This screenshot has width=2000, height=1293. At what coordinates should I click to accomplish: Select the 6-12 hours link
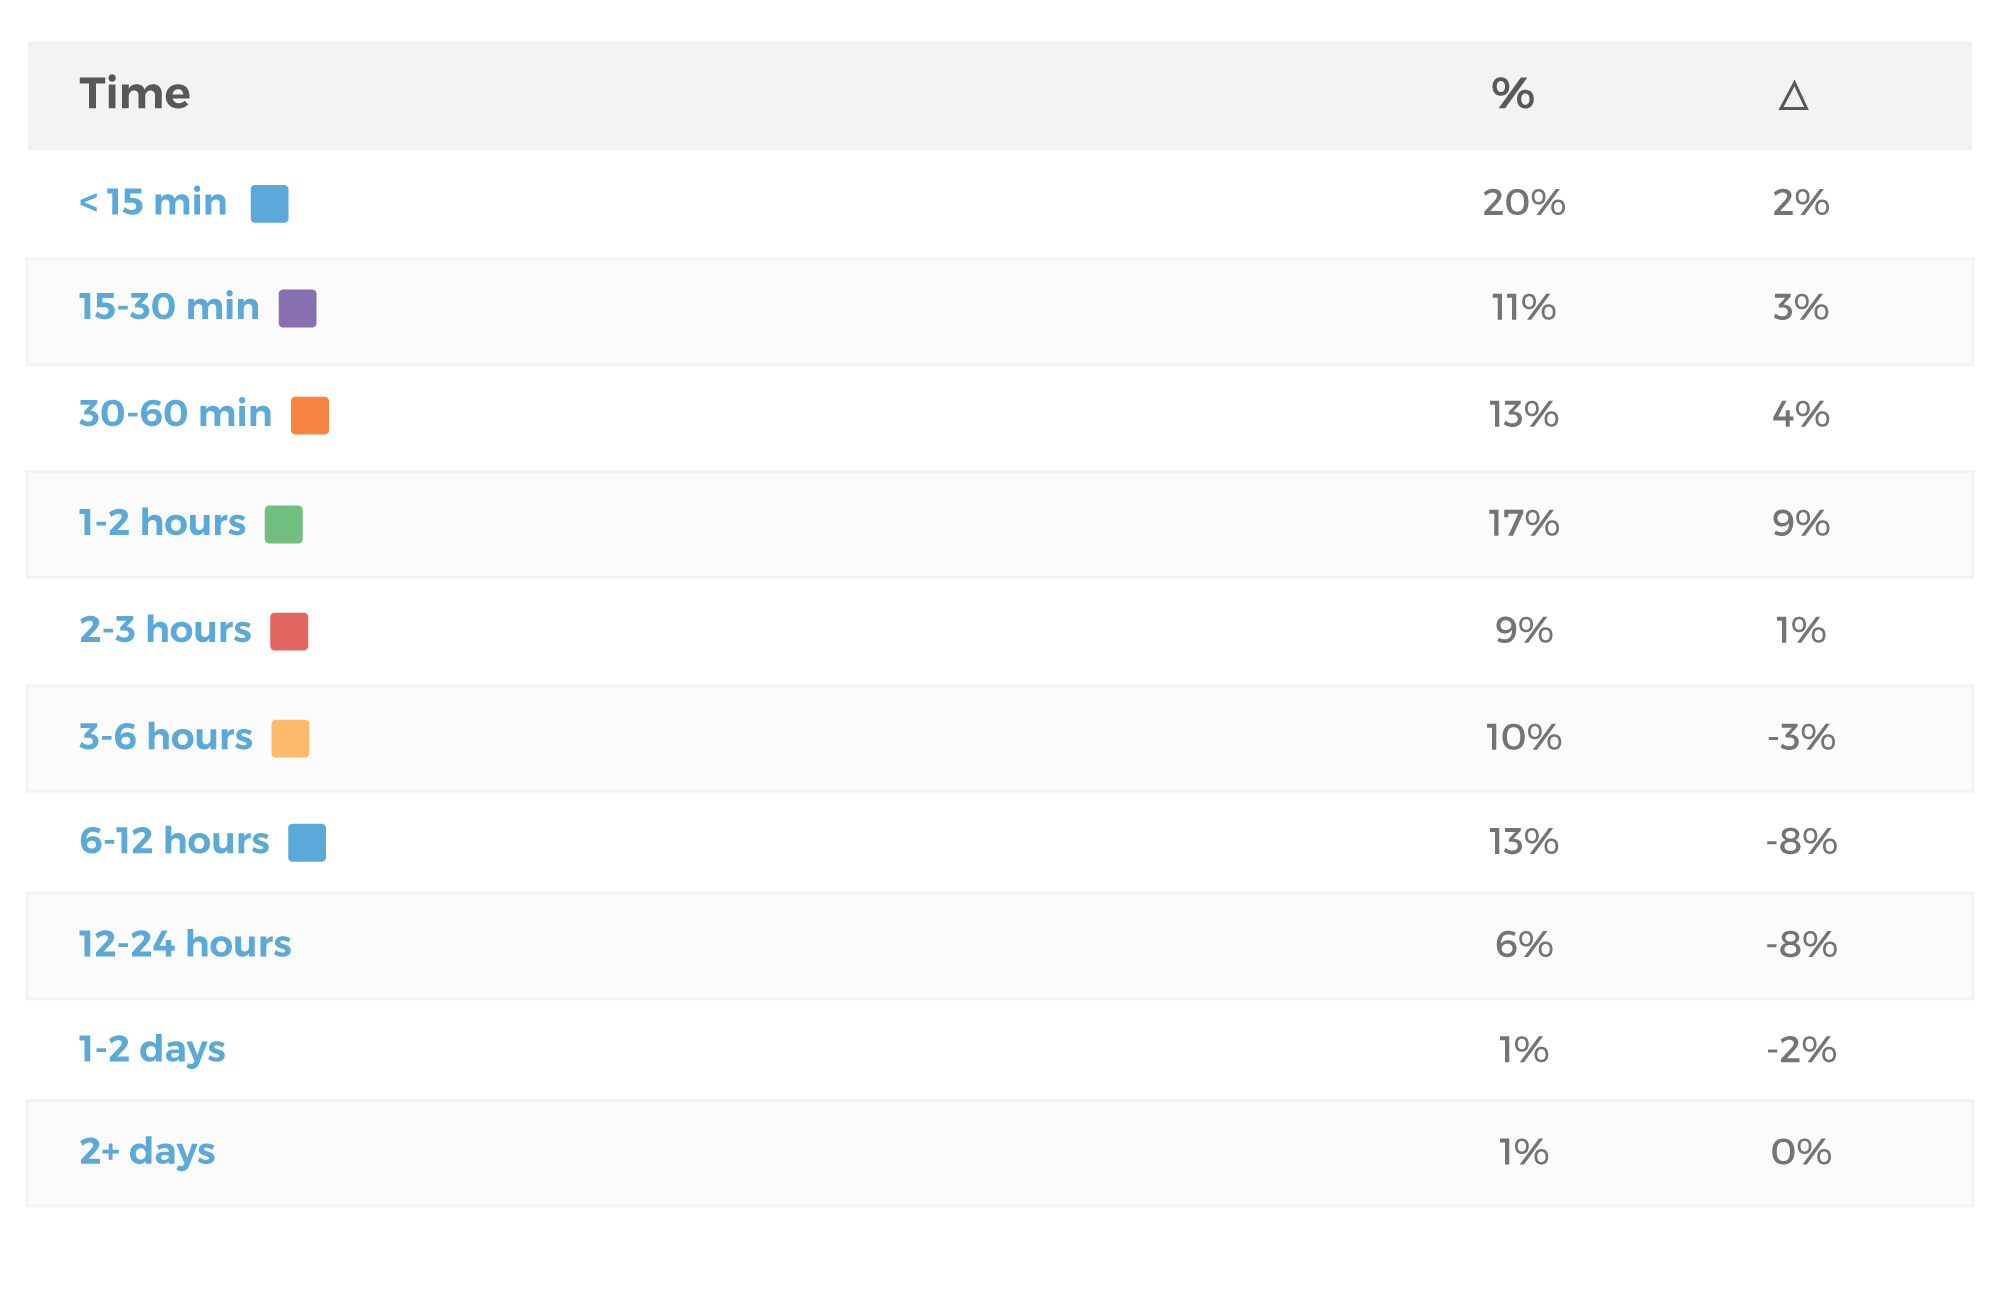[174, 841]
